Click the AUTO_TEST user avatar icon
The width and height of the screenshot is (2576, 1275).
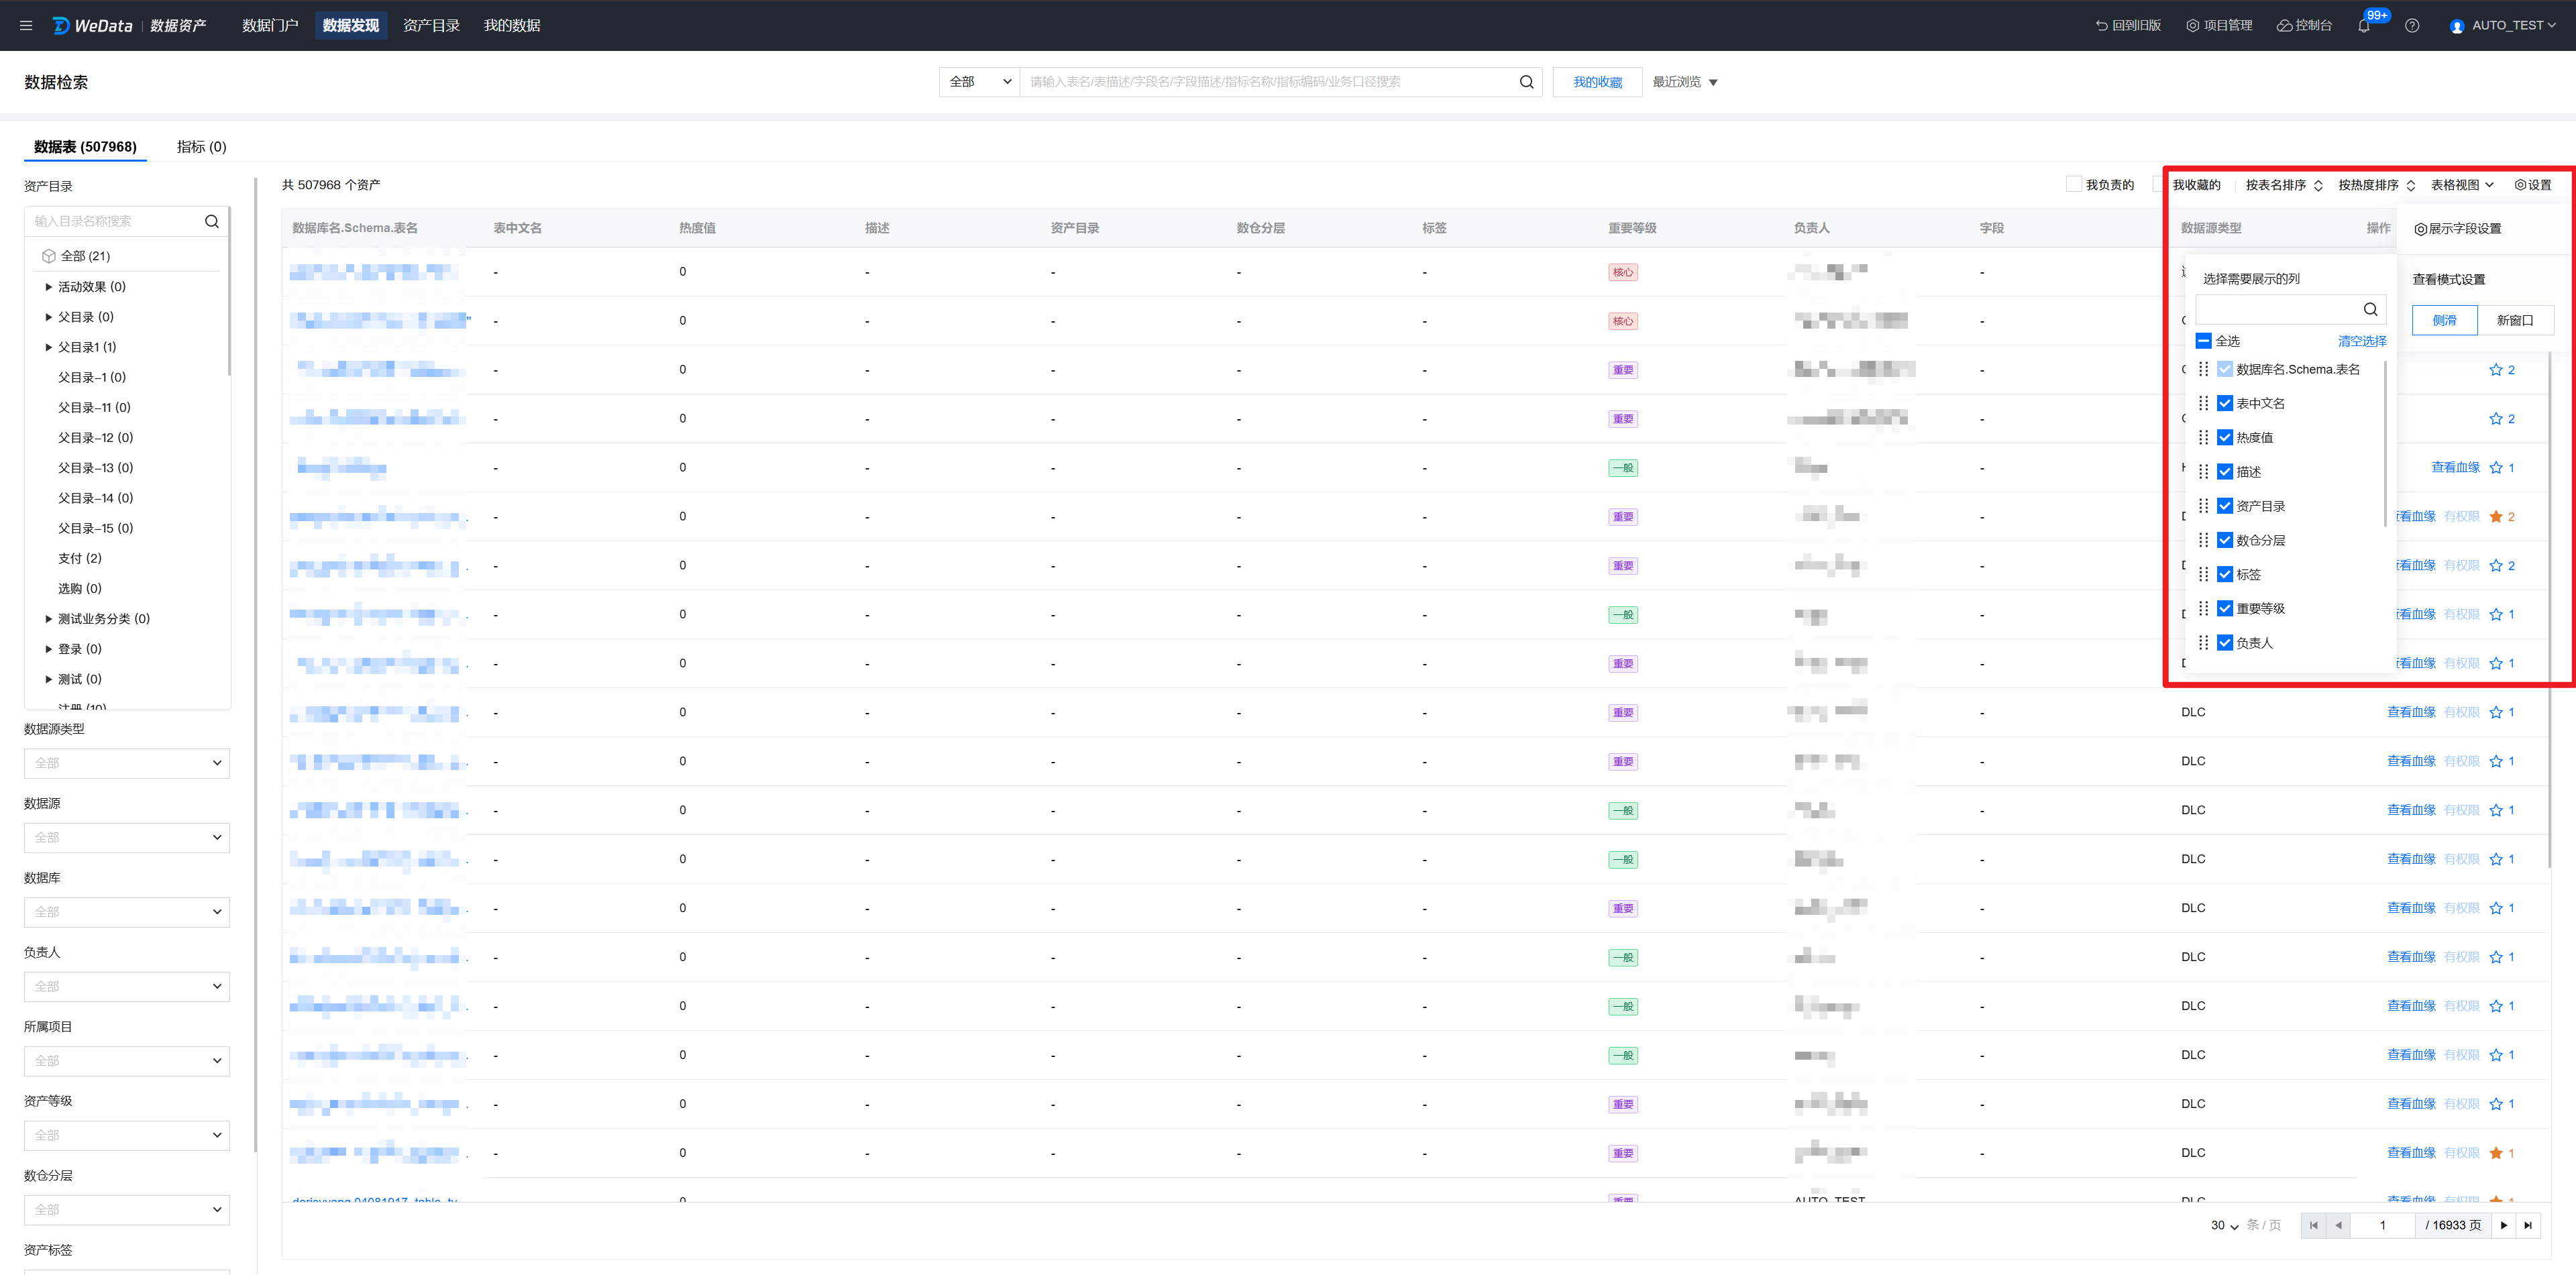click(2457, 26)
